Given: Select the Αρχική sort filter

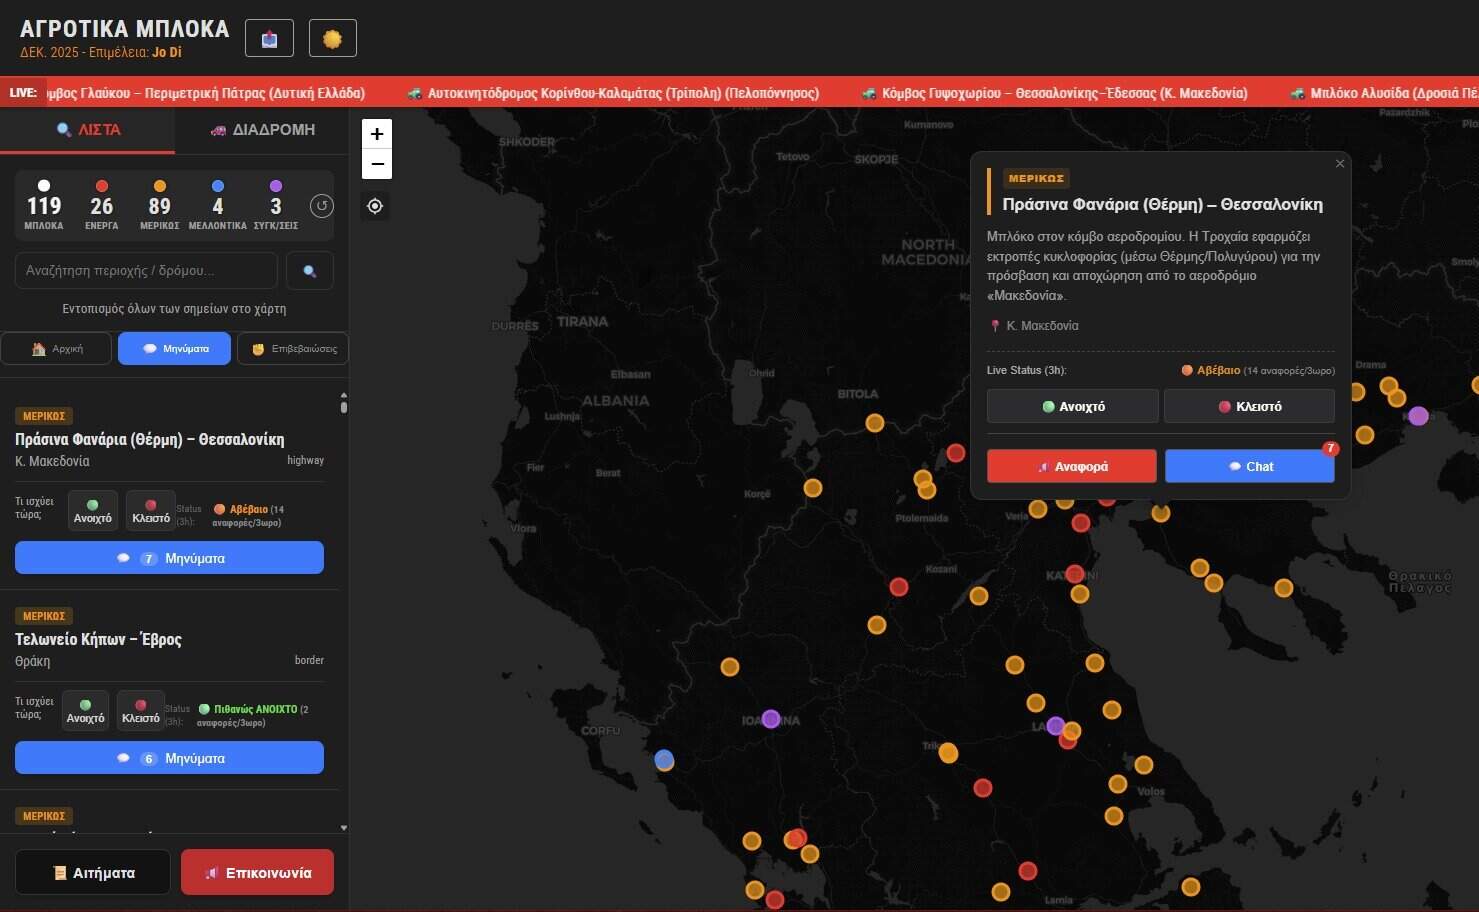Looking at the screenshot, I should (x=57, y=349).
